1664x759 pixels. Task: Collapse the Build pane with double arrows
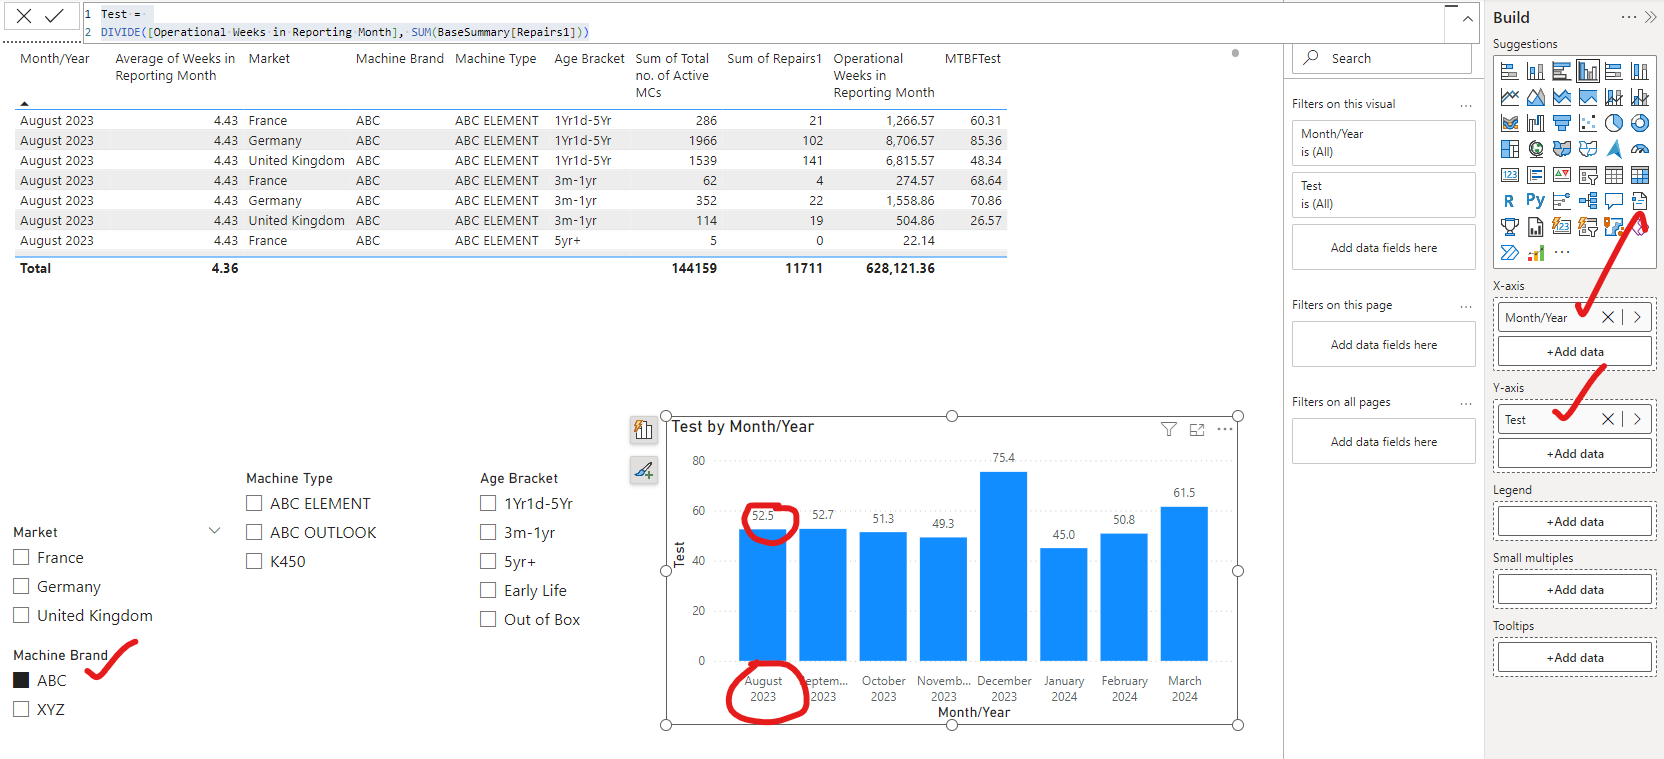click(1650, 17)
